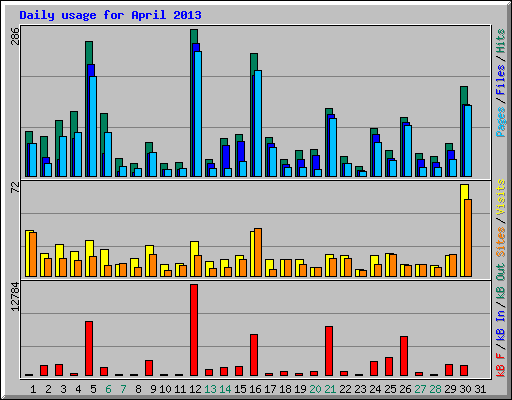512x400 pixels.
Task: Click day label 2 on the x-axis
Action: click(48, 389)
